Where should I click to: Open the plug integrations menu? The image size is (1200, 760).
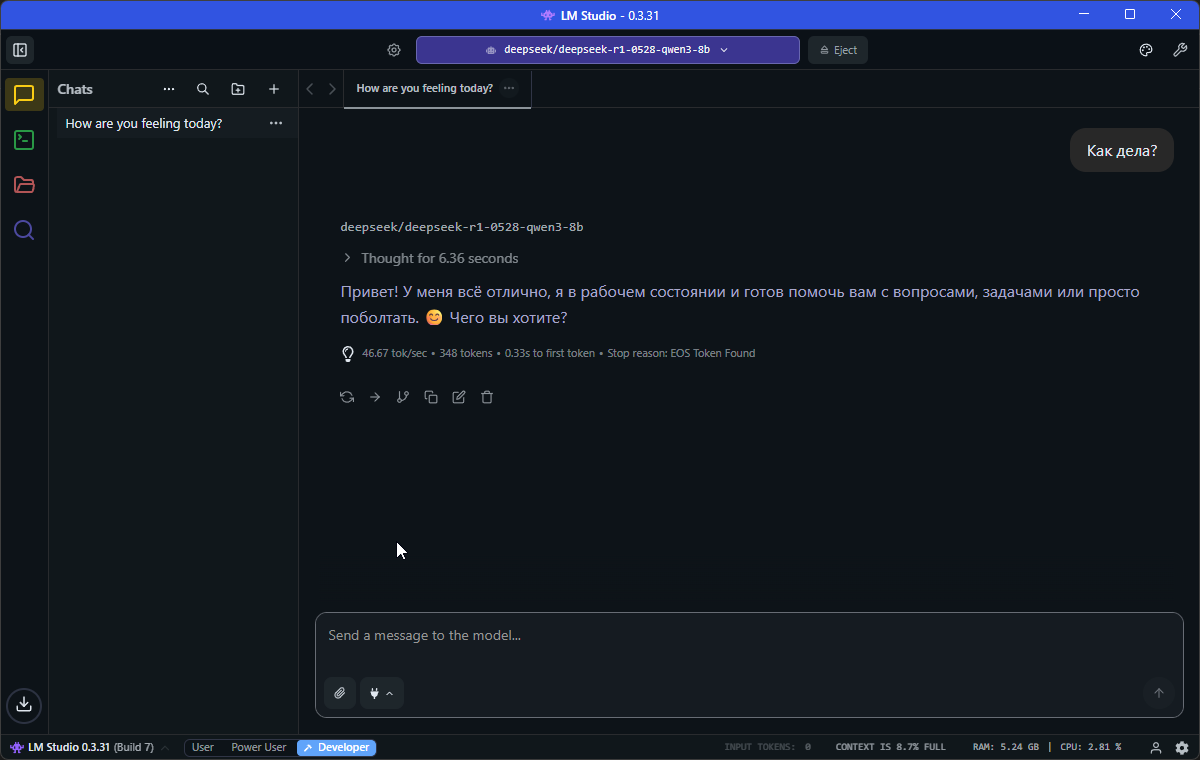coord(382,693)
